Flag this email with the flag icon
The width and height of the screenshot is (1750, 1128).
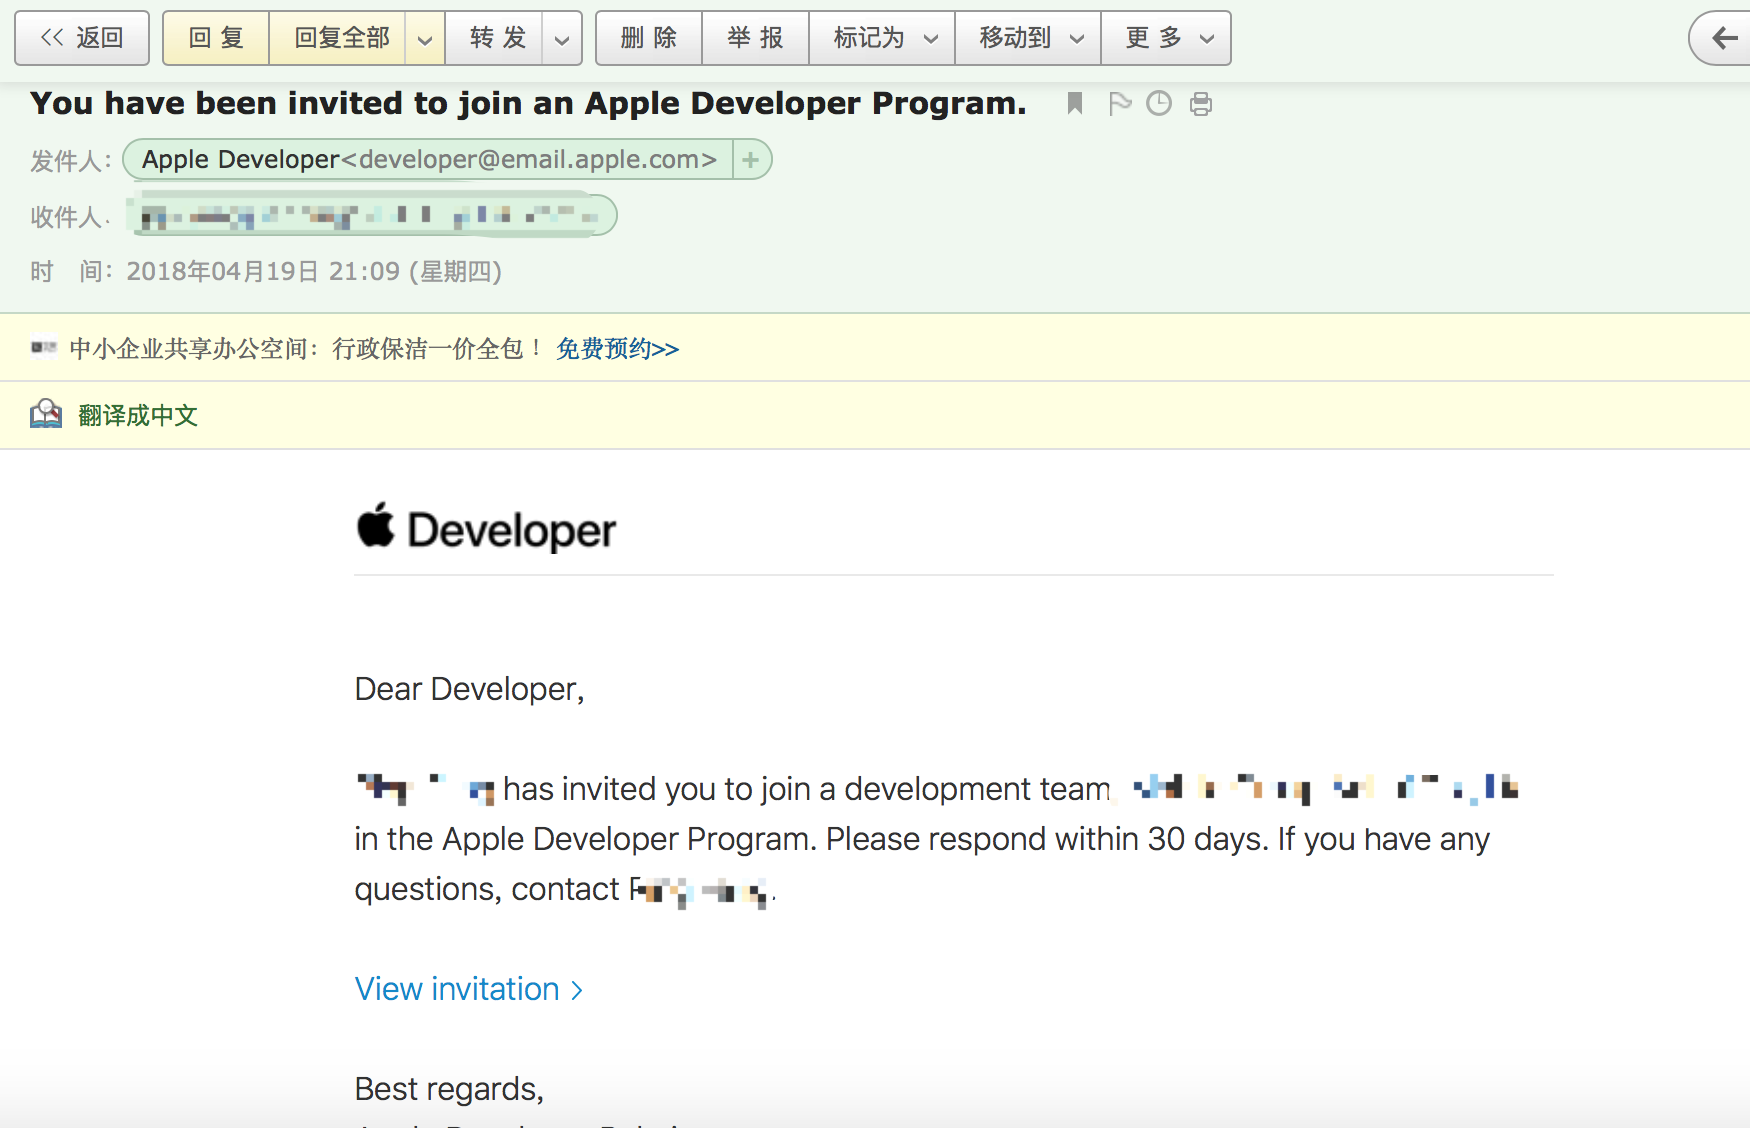[x=1119, y=103]
